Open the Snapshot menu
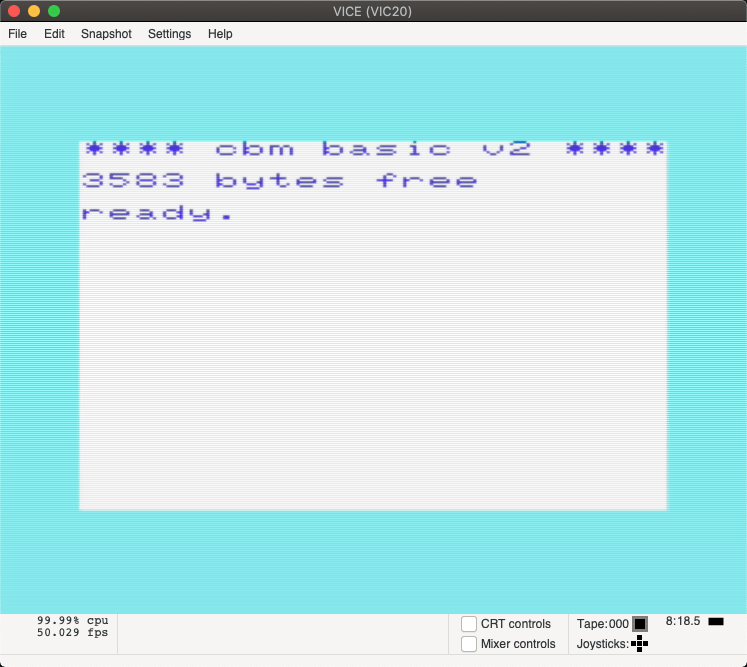 [x=106, y=34]
